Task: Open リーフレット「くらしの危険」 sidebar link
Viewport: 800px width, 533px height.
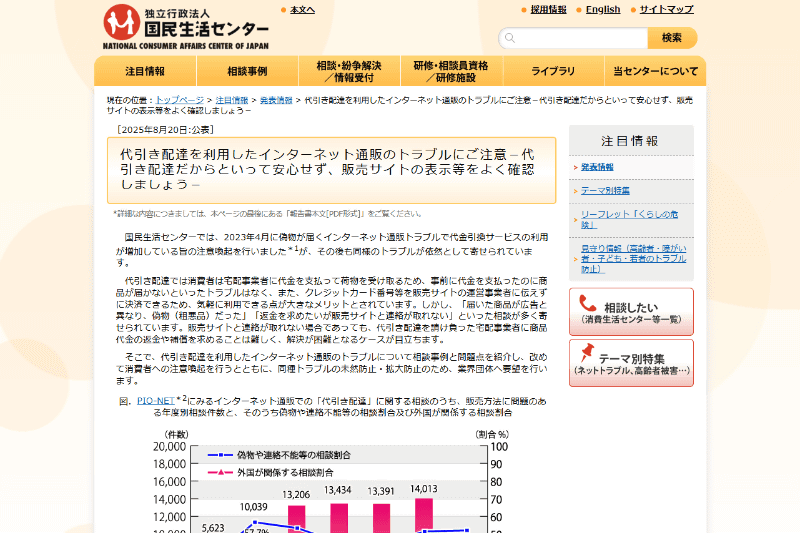Action: [630, 219]
